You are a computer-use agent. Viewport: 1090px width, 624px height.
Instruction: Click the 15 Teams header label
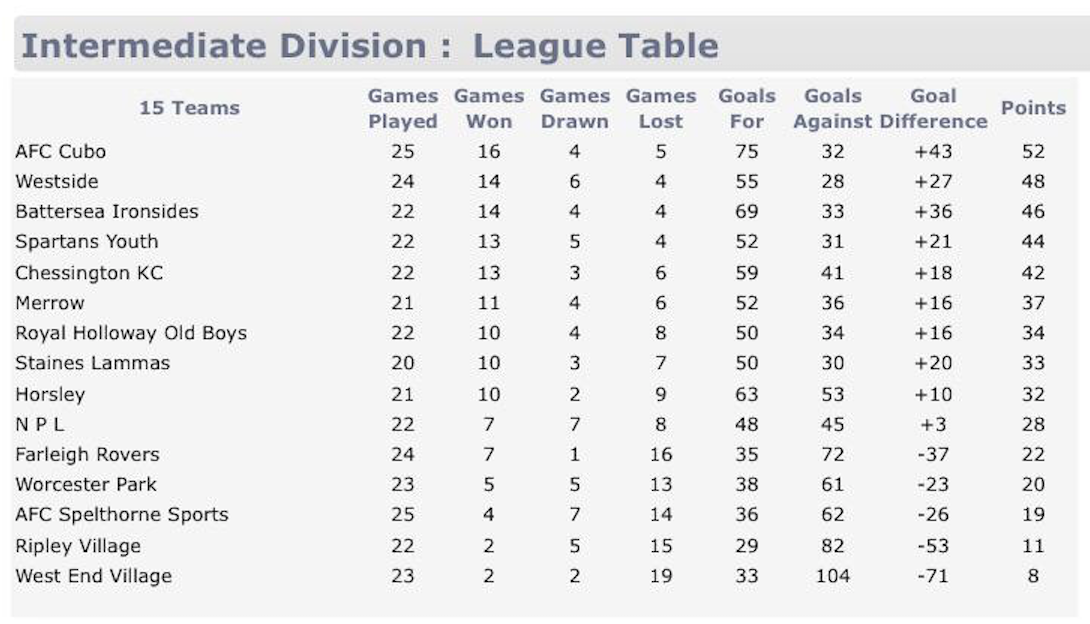click(x=189, y=108)
